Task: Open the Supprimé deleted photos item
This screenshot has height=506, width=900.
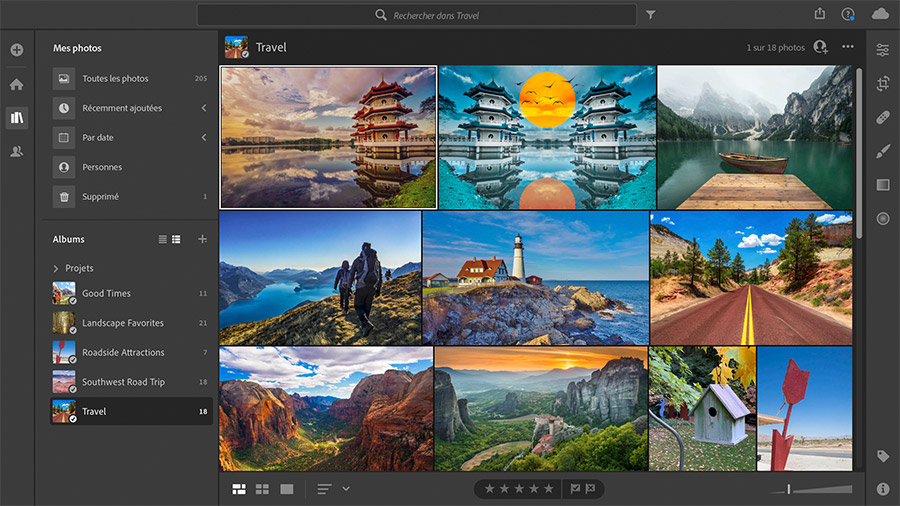Action: click(100, 197)
